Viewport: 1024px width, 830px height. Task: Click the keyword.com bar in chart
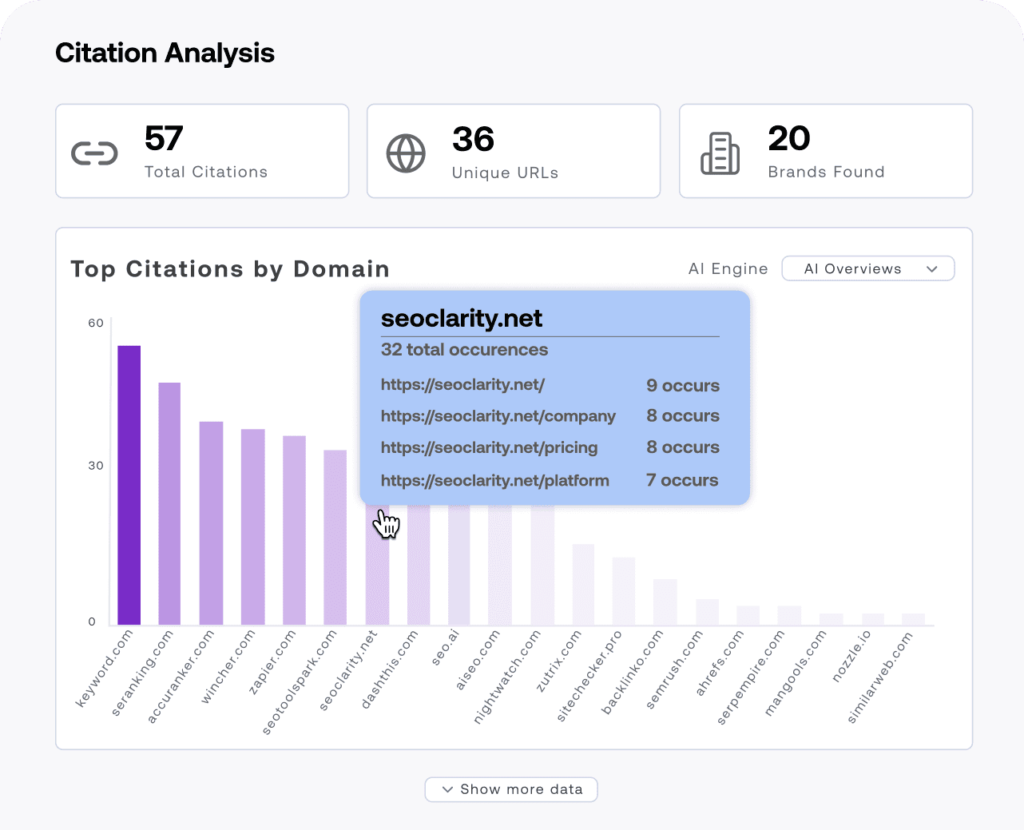pos(129,485)
